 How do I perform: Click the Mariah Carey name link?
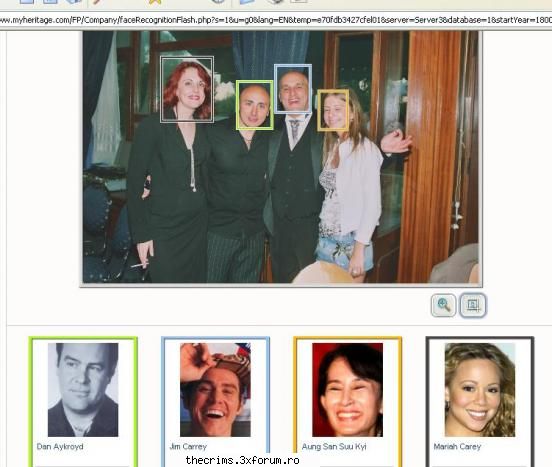coord(457,447)
